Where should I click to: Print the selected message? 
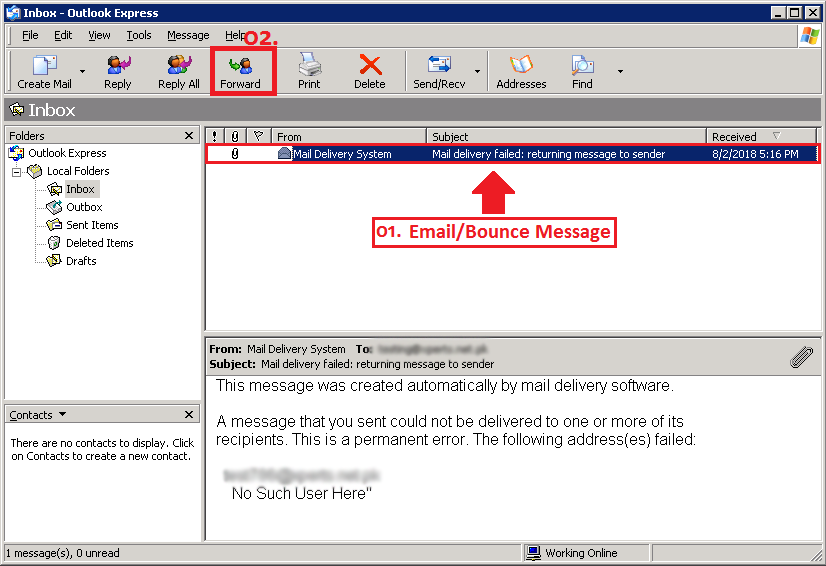309,71
